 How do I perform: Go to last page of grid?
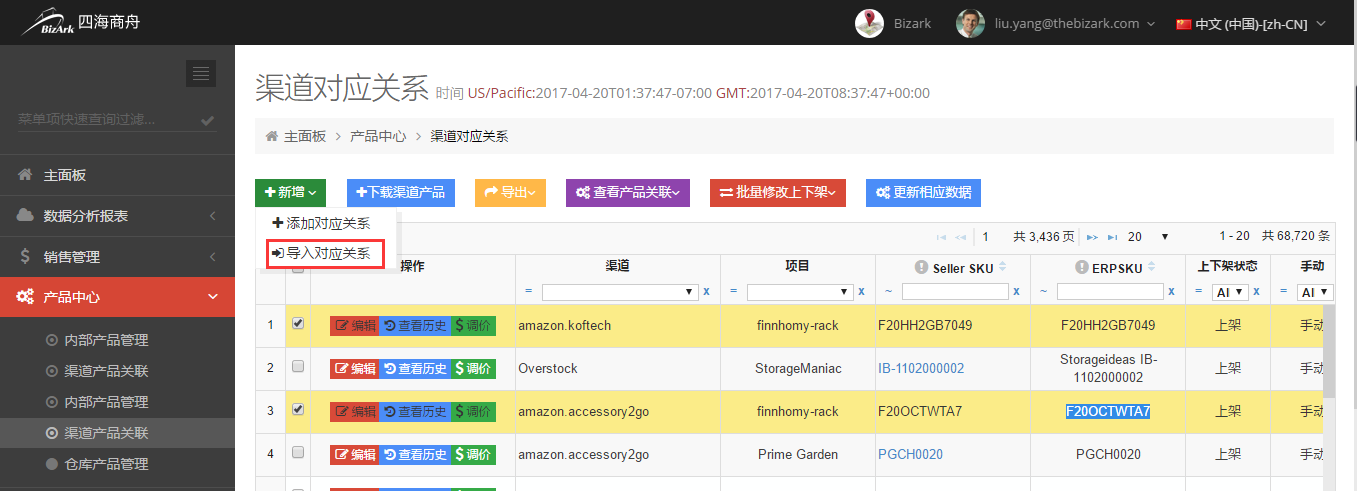(1112, 237)
